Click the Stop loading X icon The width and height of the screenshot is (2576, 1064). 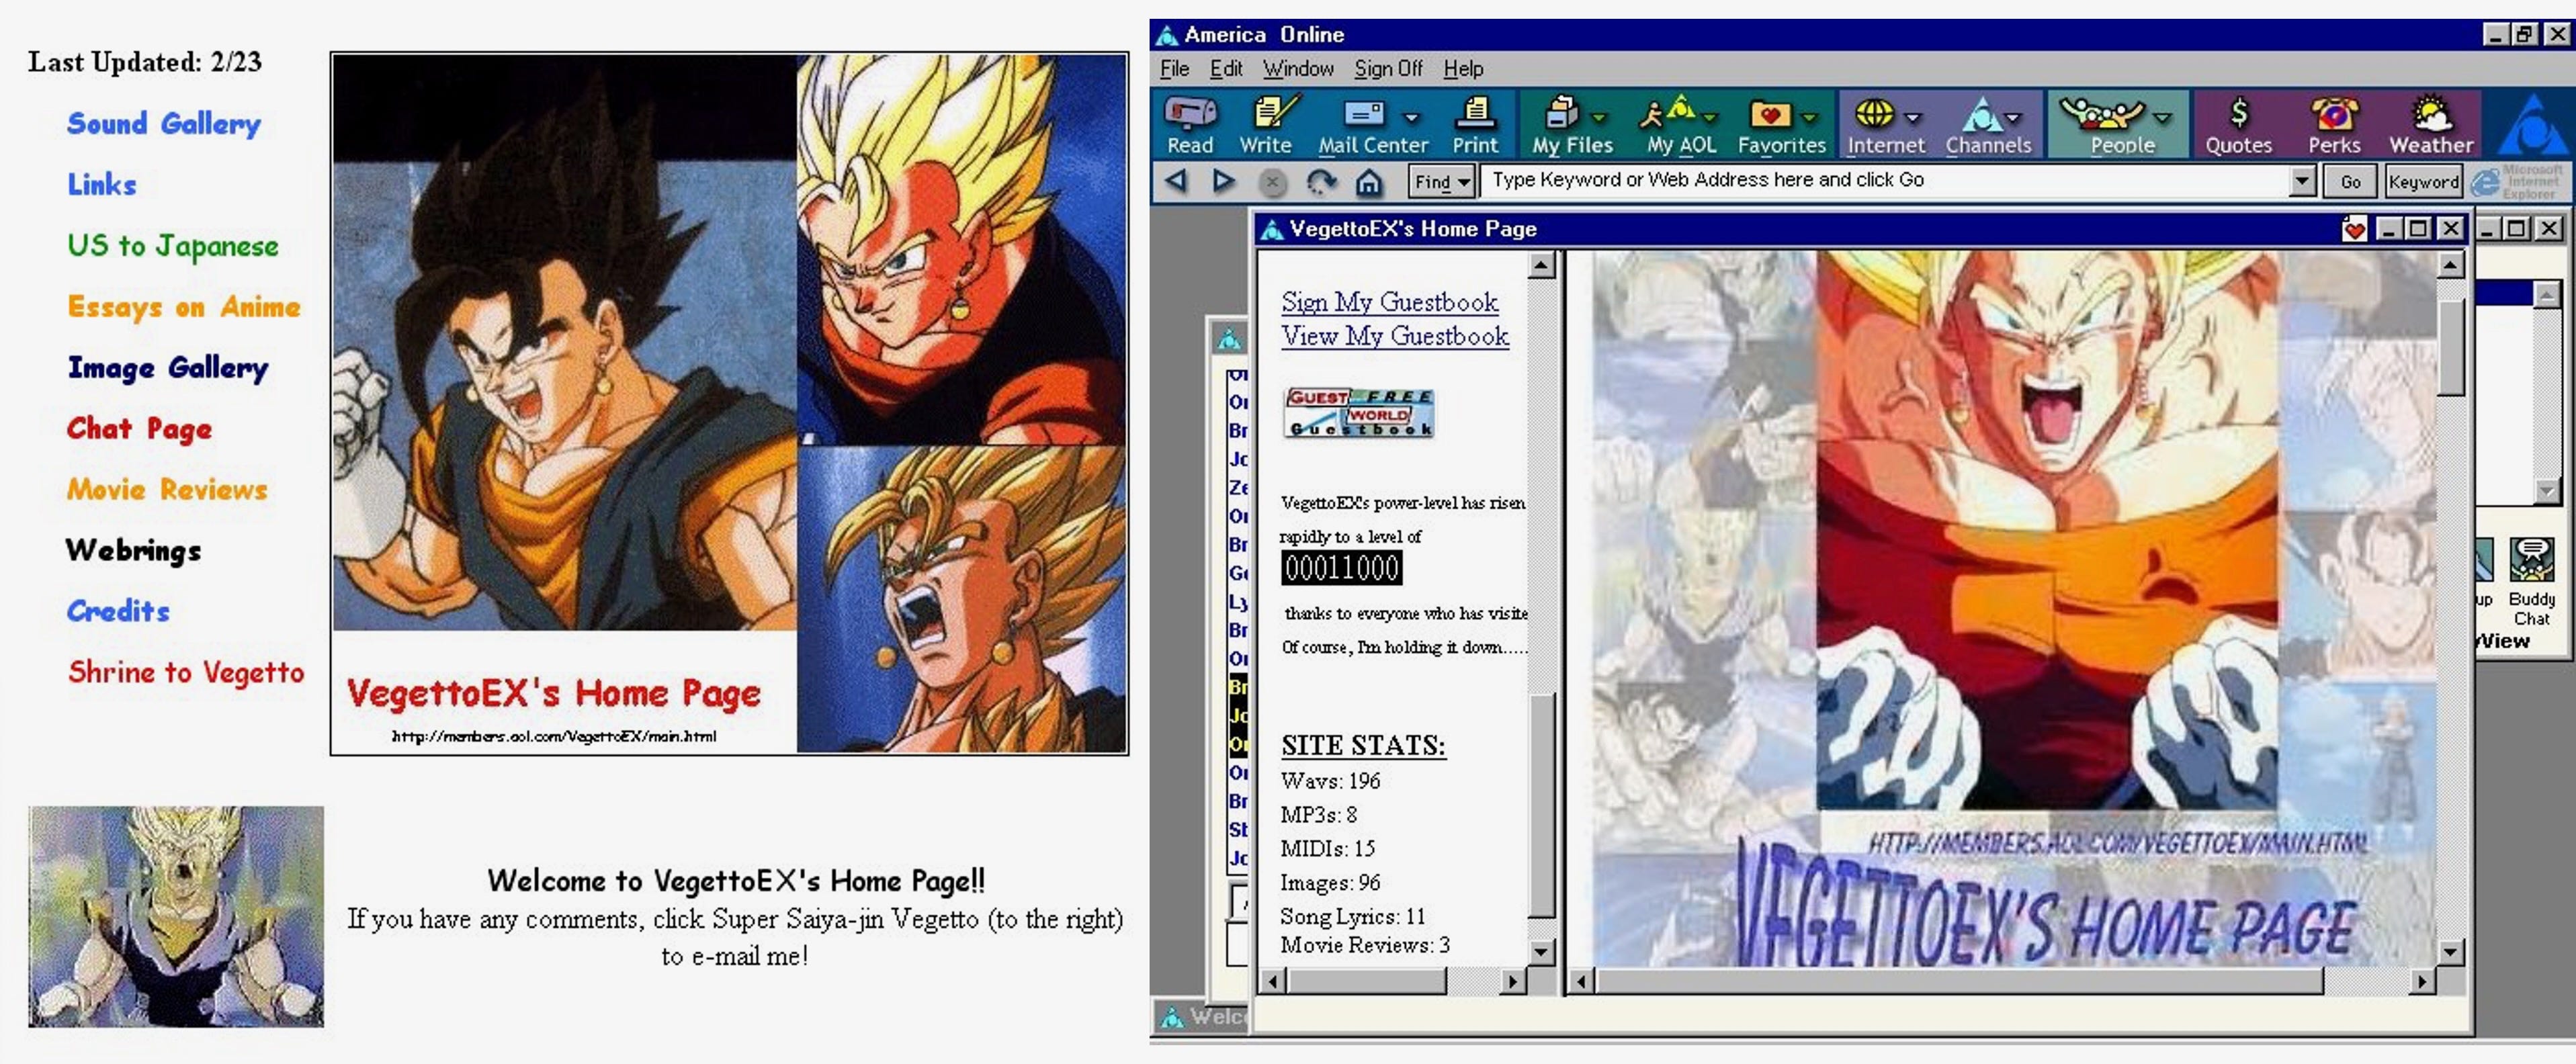click(1272, 182)
